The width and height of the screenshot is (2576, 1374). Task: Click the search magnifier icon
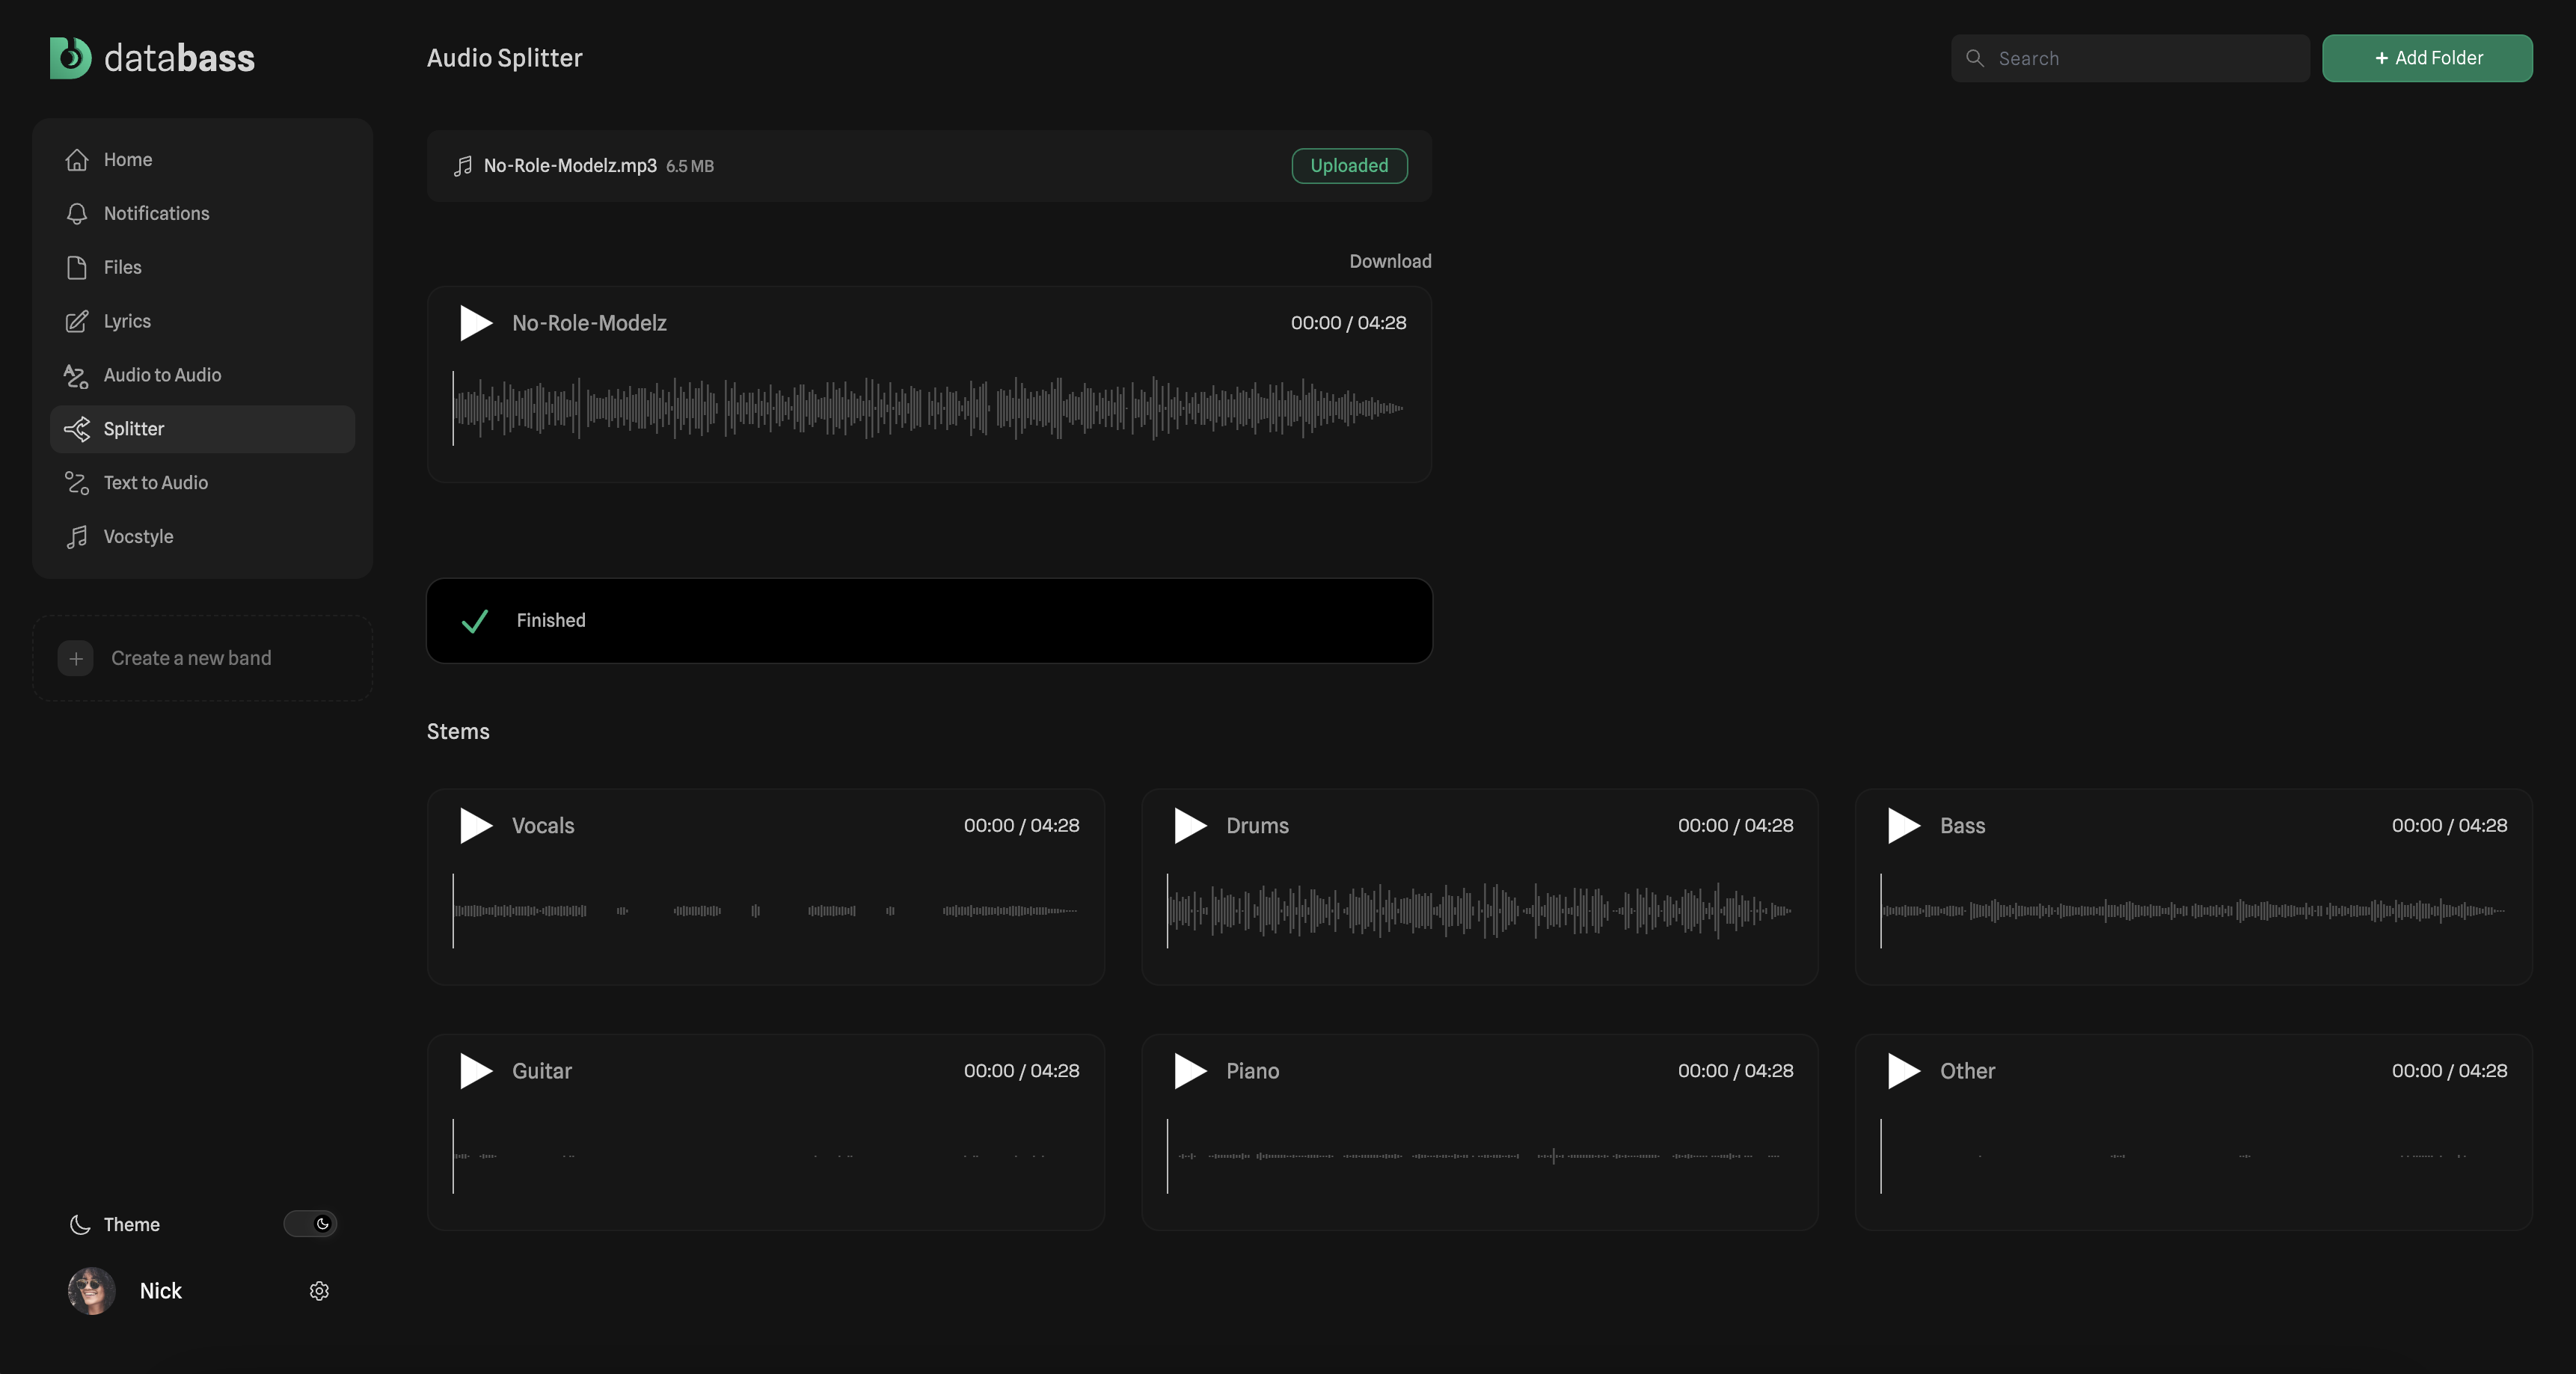tap(1975, 58)
